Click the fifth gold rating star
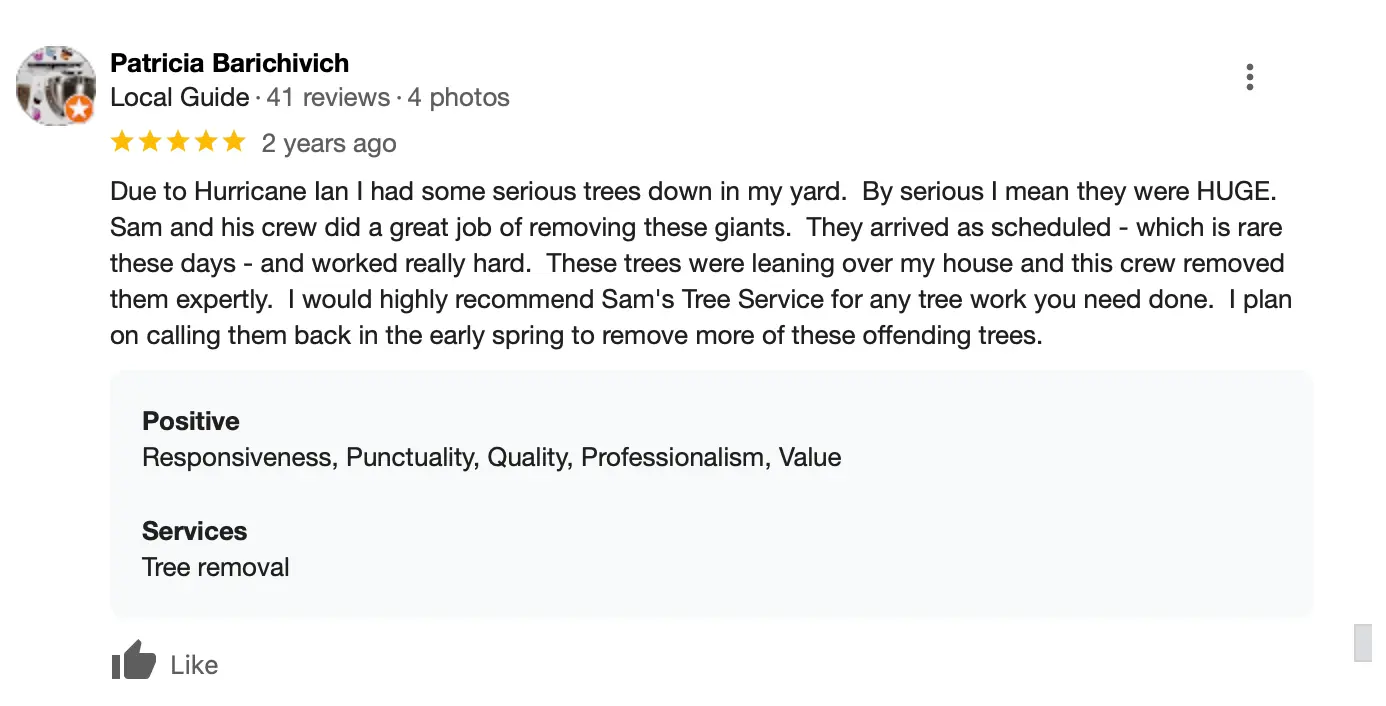 tap(234, 142)
